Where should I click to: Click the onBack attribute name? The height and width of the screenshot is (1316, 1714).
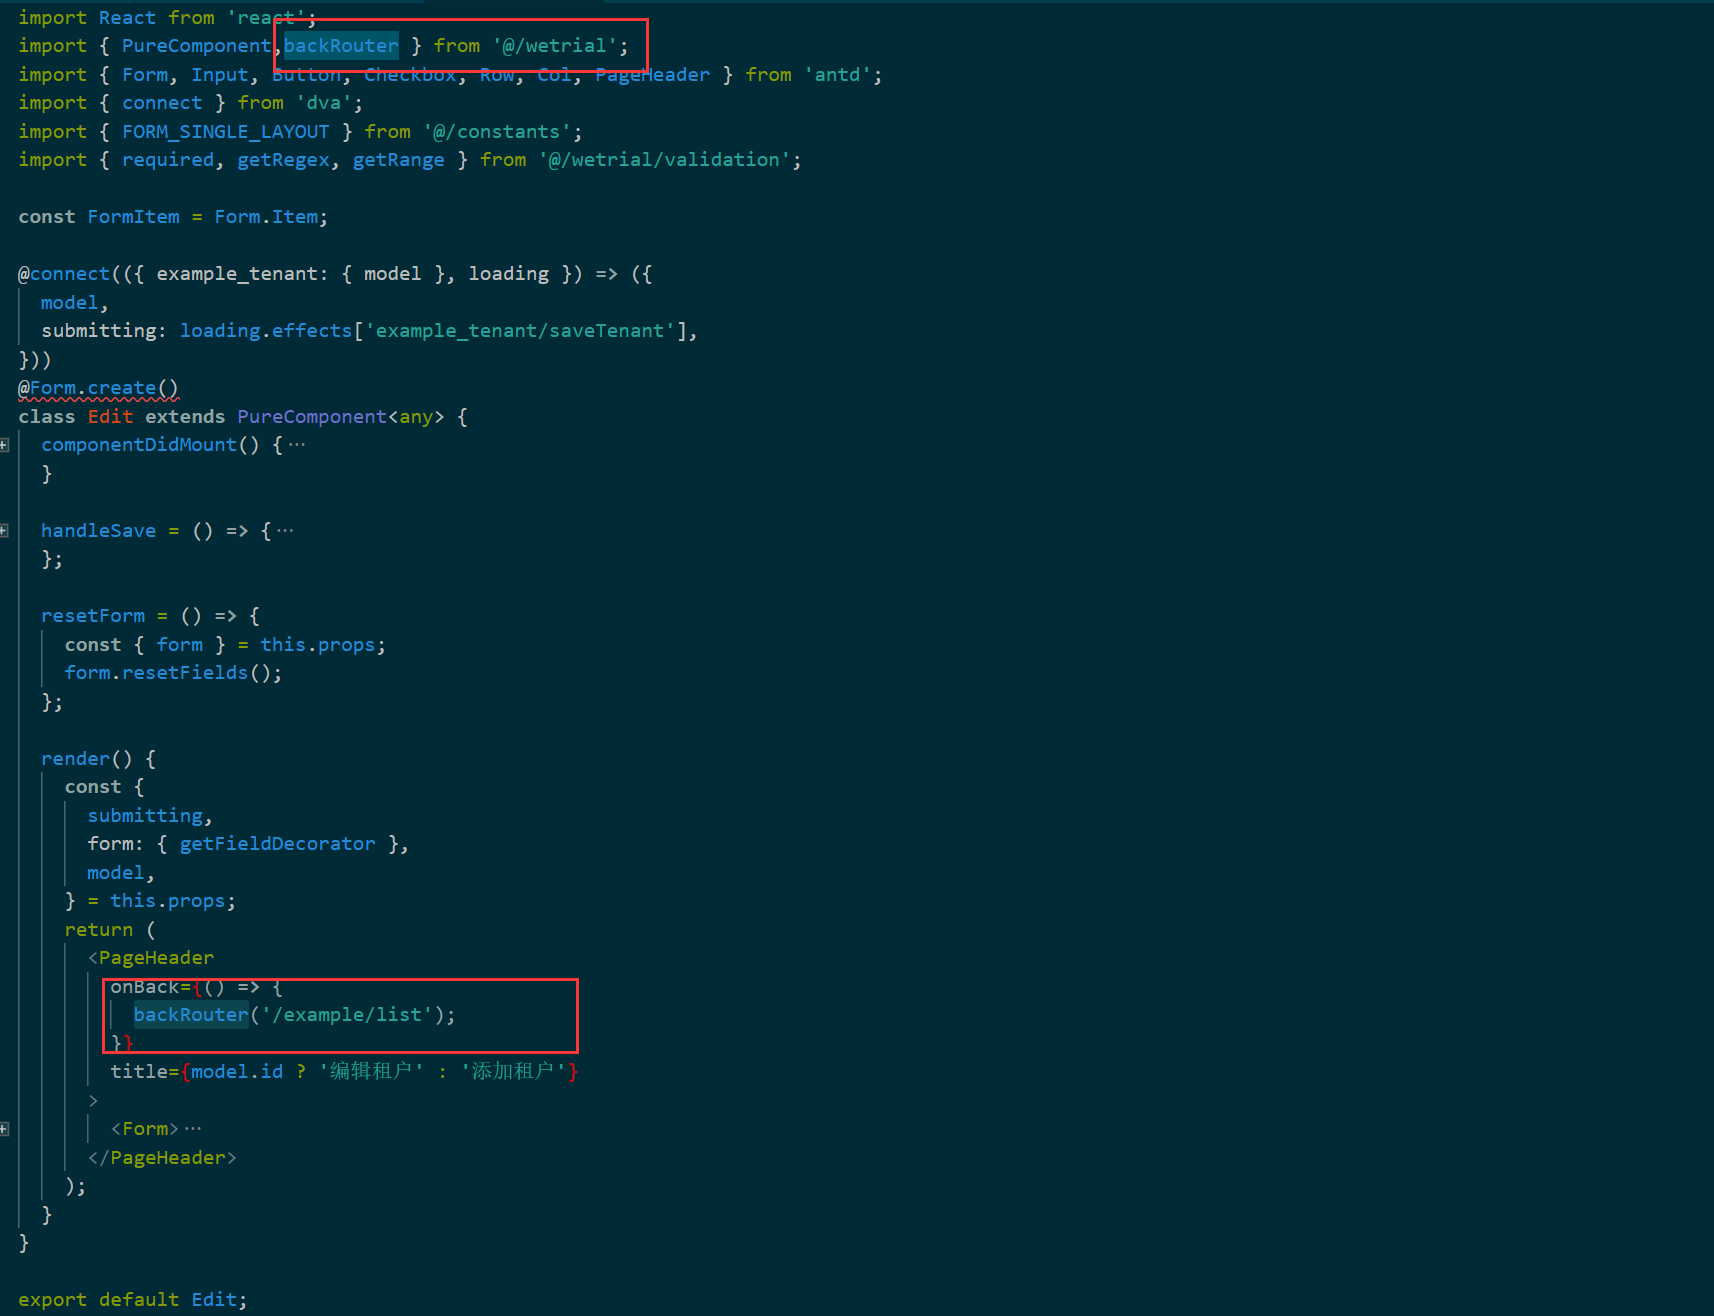144,987
